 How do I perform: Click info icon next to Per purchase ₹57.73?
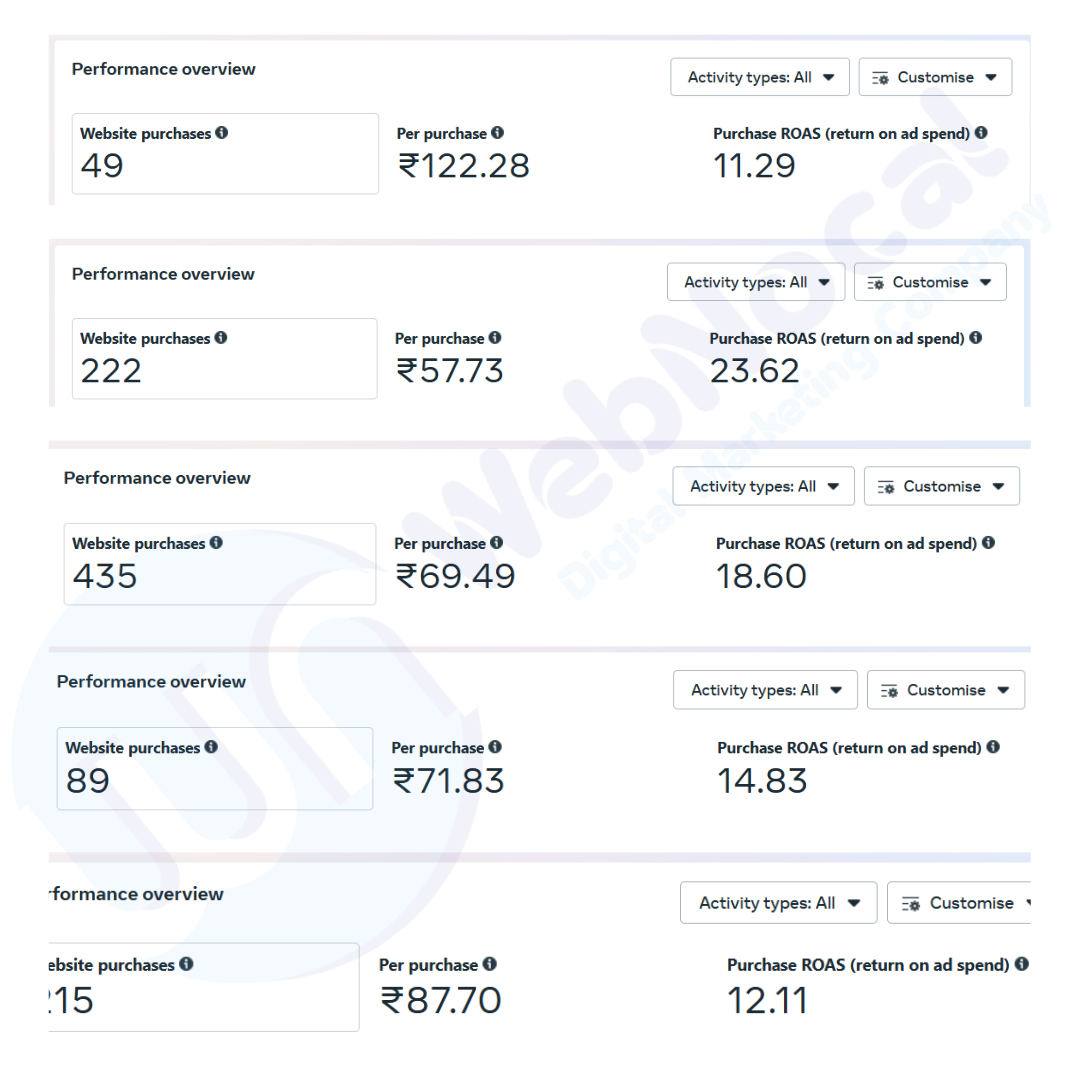495,338
